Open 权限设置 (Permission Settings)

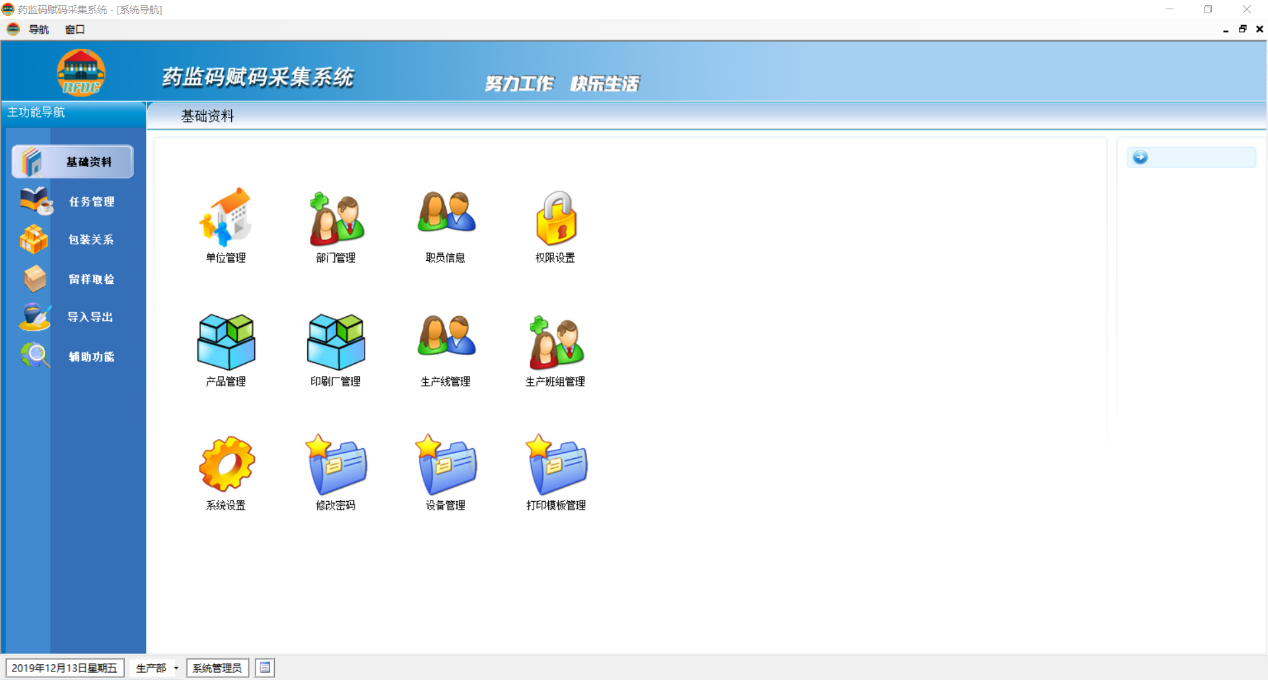(x=556, y=220)
